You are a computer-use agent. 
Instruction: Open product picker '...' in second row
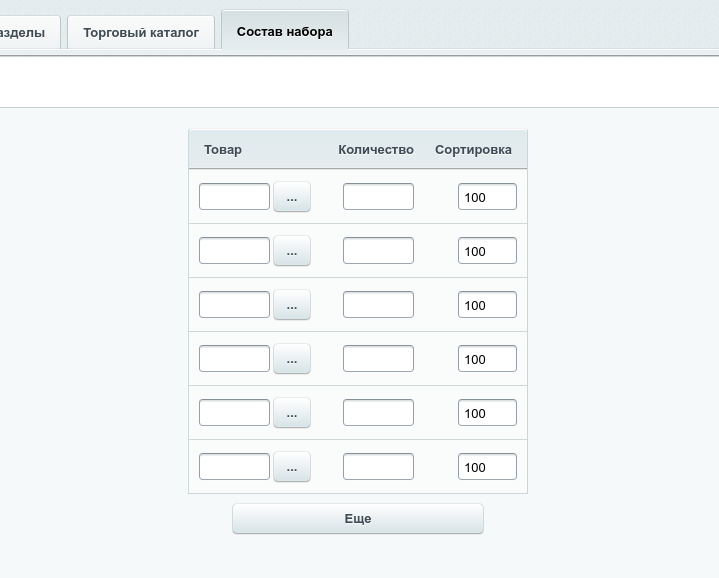click(x=292, y=251)
